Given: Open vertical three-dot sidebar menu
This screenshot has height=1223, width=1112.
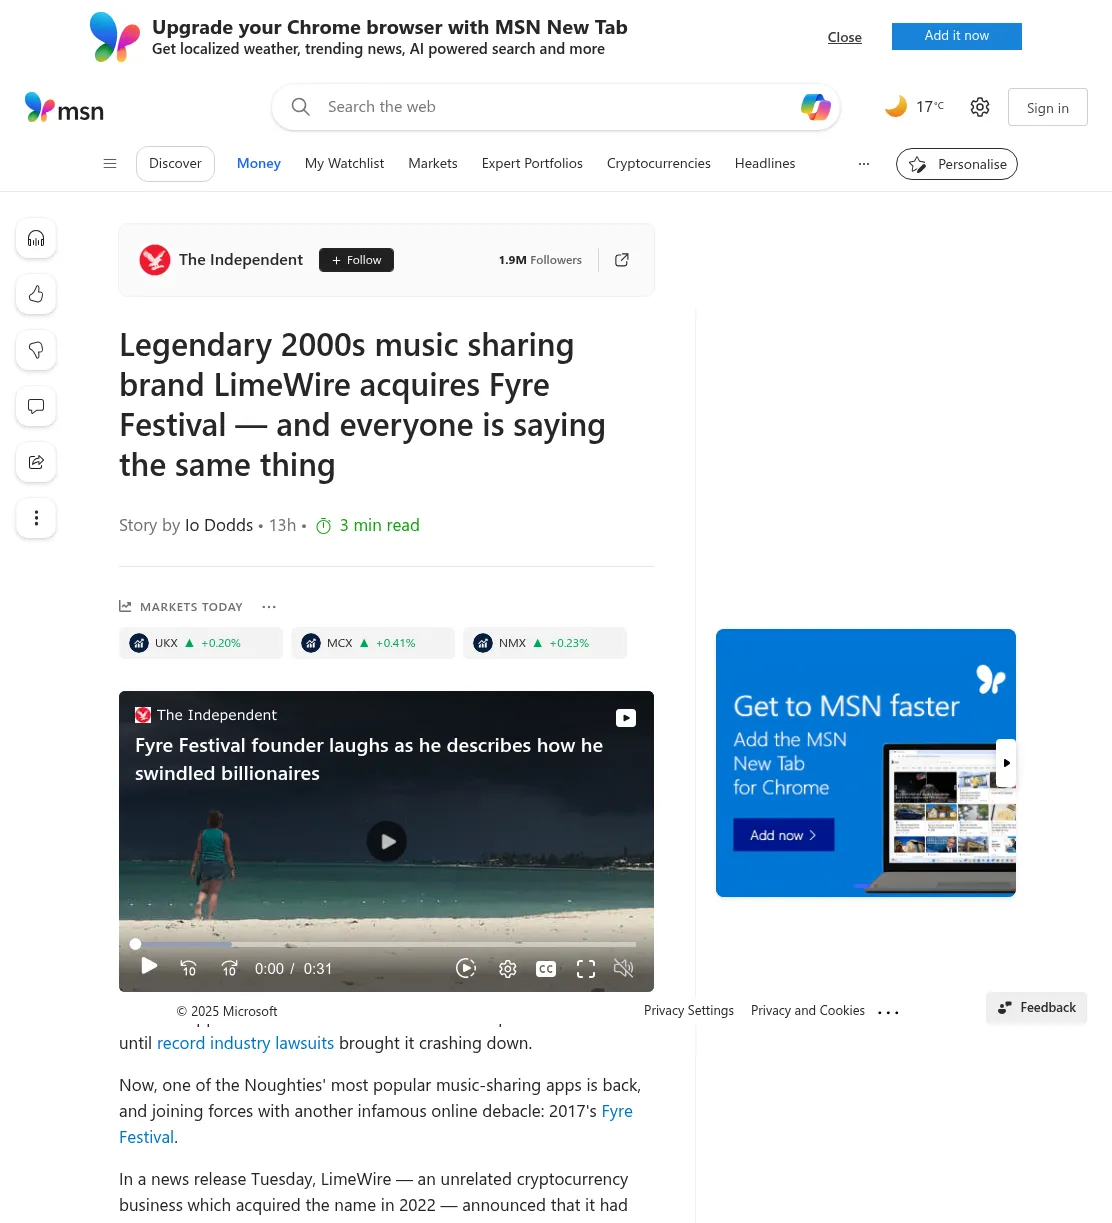Looking at the screenshot, I should [x=36, y=518].
